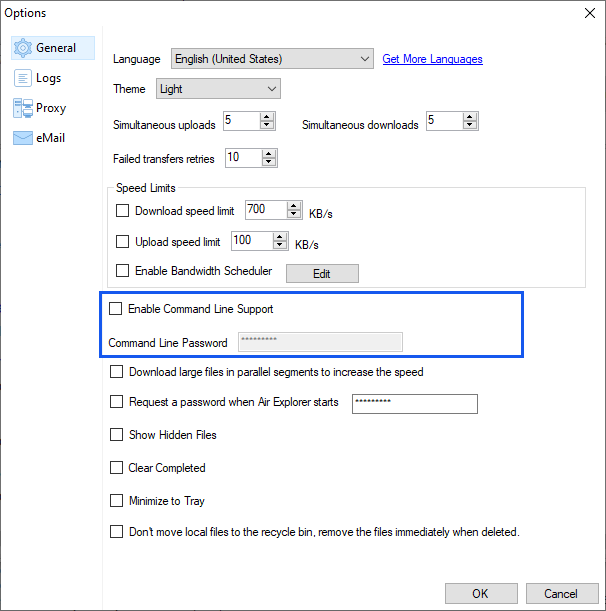Increase Simultaneous uploads value
Image resolution: width=606 pixels, height=611 pixels.
[x=267, y=117]
